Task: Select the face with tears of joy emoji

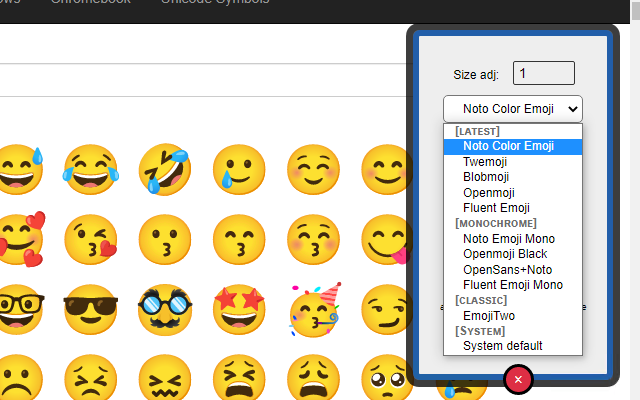Action: (91, 169)
